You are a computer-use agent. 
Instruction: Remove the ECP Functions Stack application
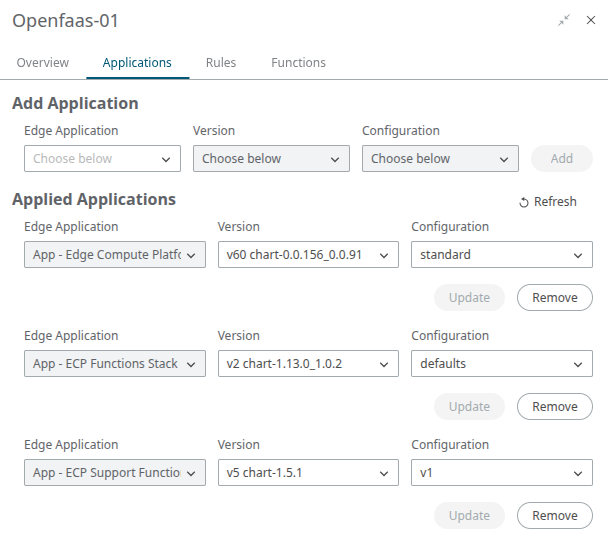click(554, 407)
